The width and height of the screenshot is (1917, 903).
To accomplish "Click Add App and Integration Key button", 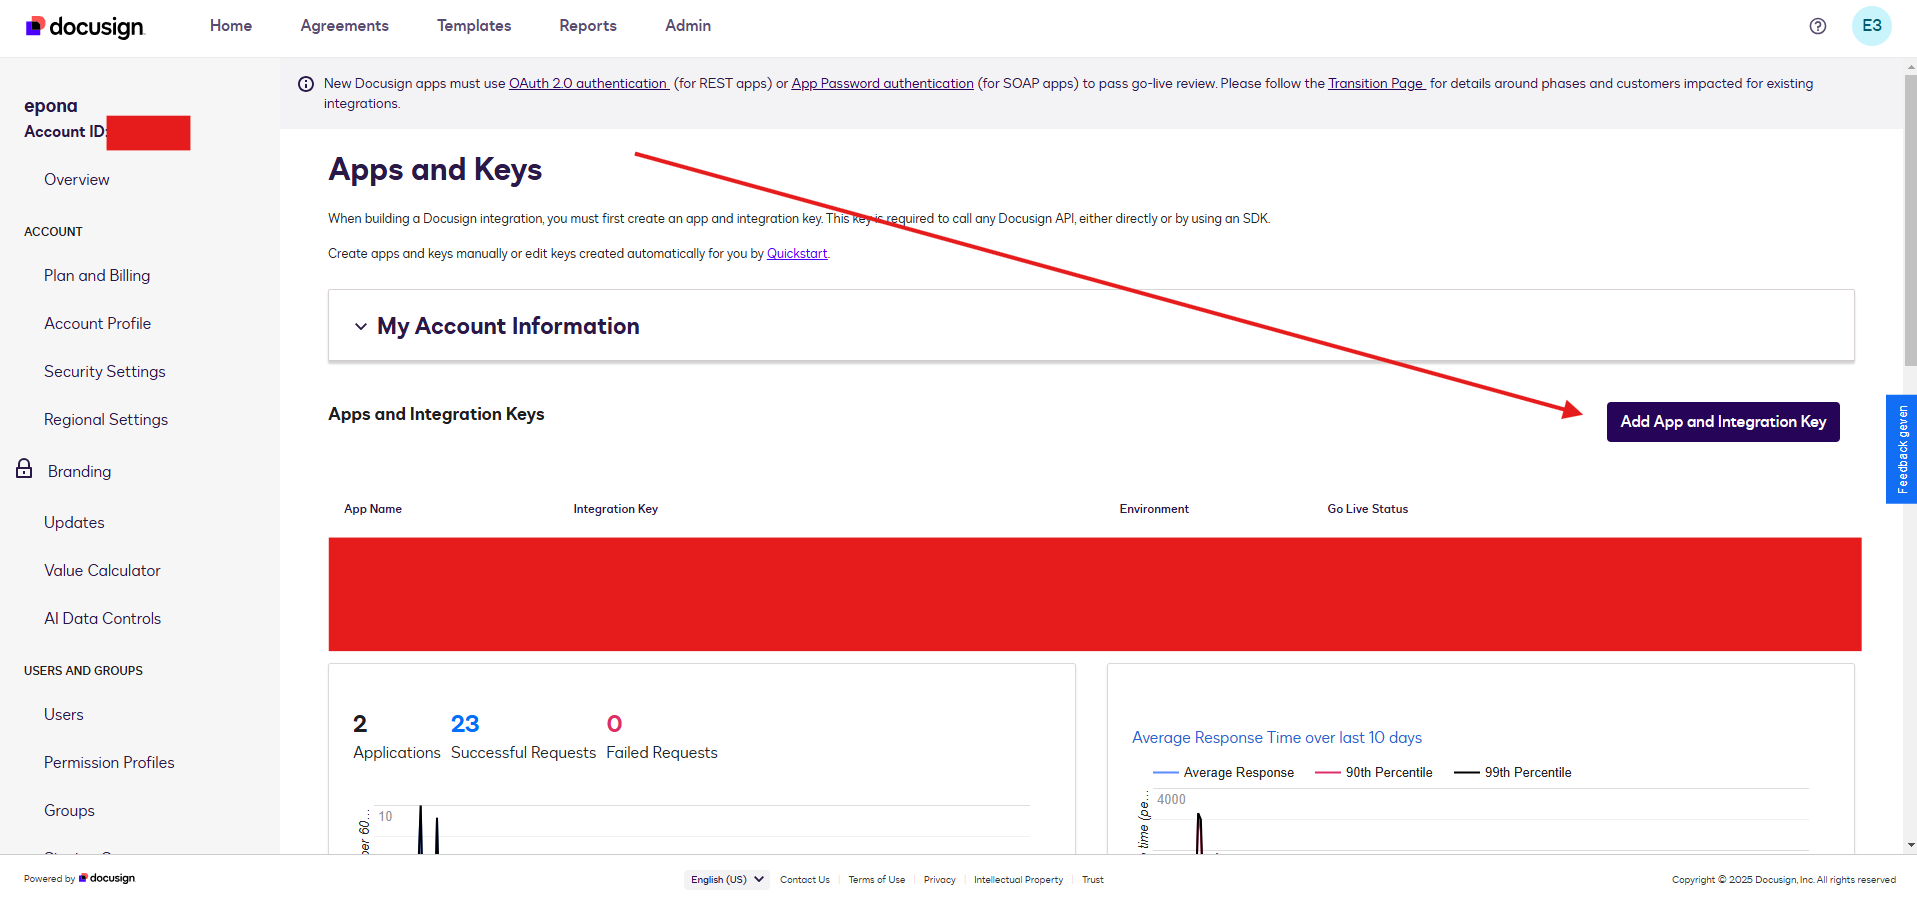I will pyautogui.click(x=1722, y=422).
